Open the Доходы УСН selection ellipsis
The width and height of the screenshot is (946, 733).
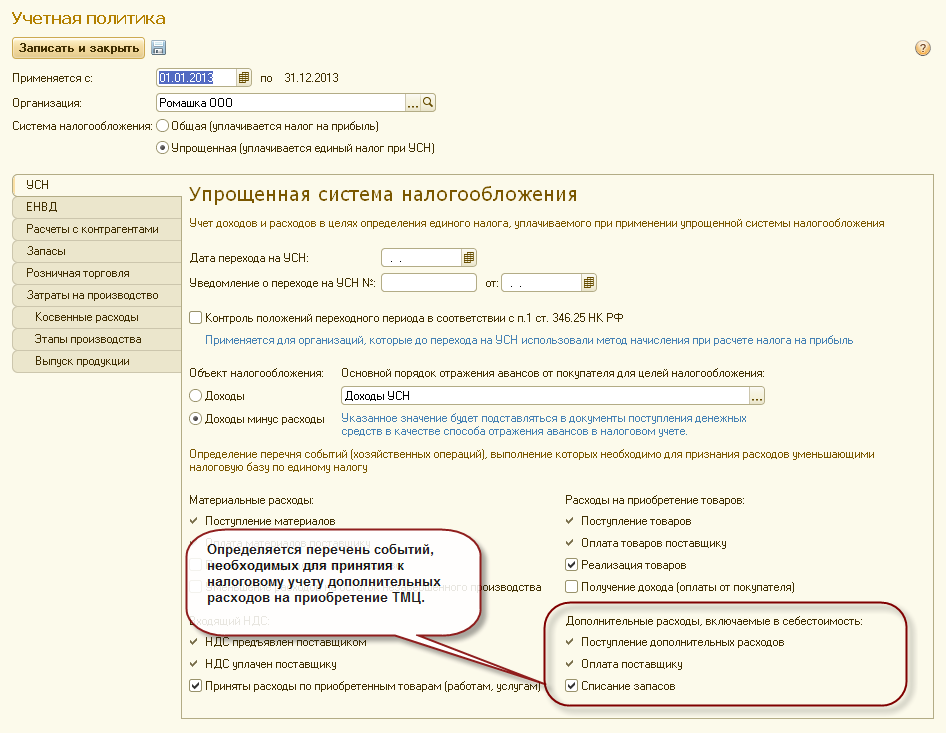[757, 396]
